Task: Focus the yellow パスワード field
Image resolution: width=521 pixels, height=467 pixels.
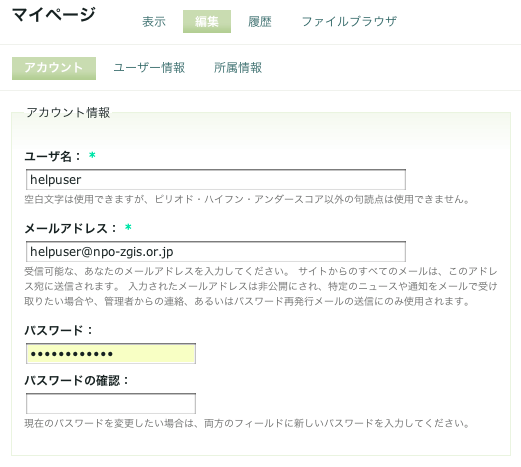Action: pos(111,353)
